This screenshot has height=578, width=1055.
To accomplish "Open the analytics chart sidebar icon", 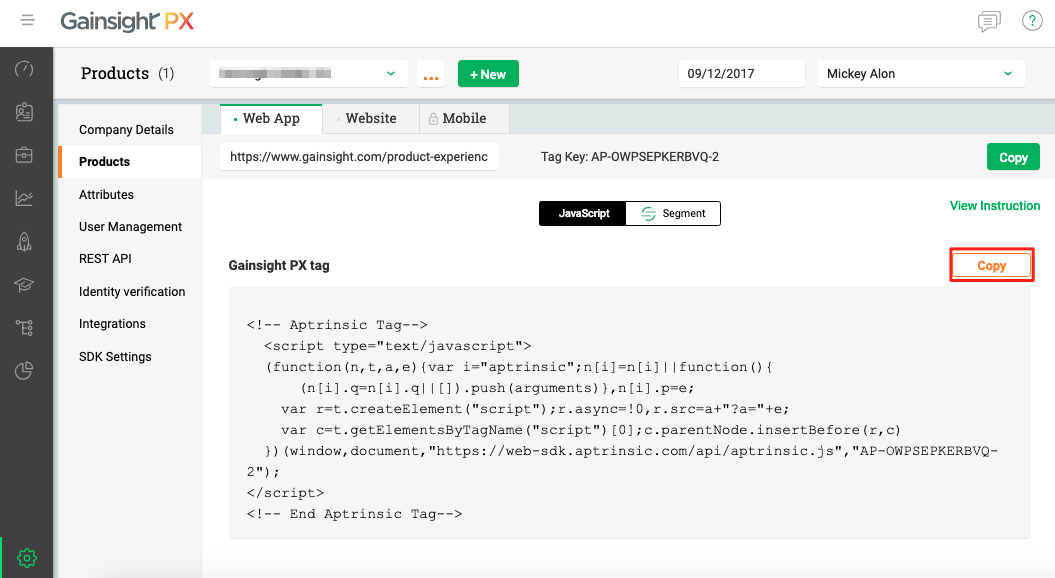I will pyautogui.click(x=24, y=198).
